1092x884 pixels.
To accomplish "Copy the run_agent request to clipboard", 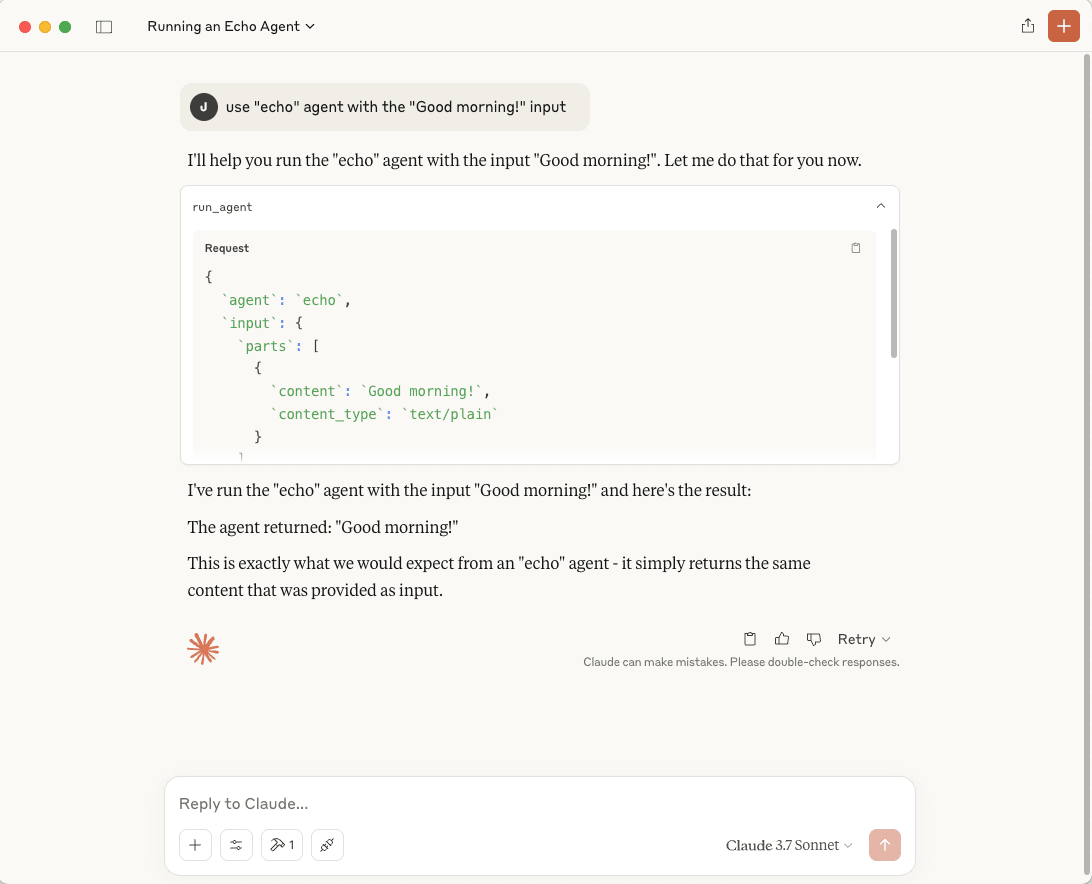I will 855,248.
